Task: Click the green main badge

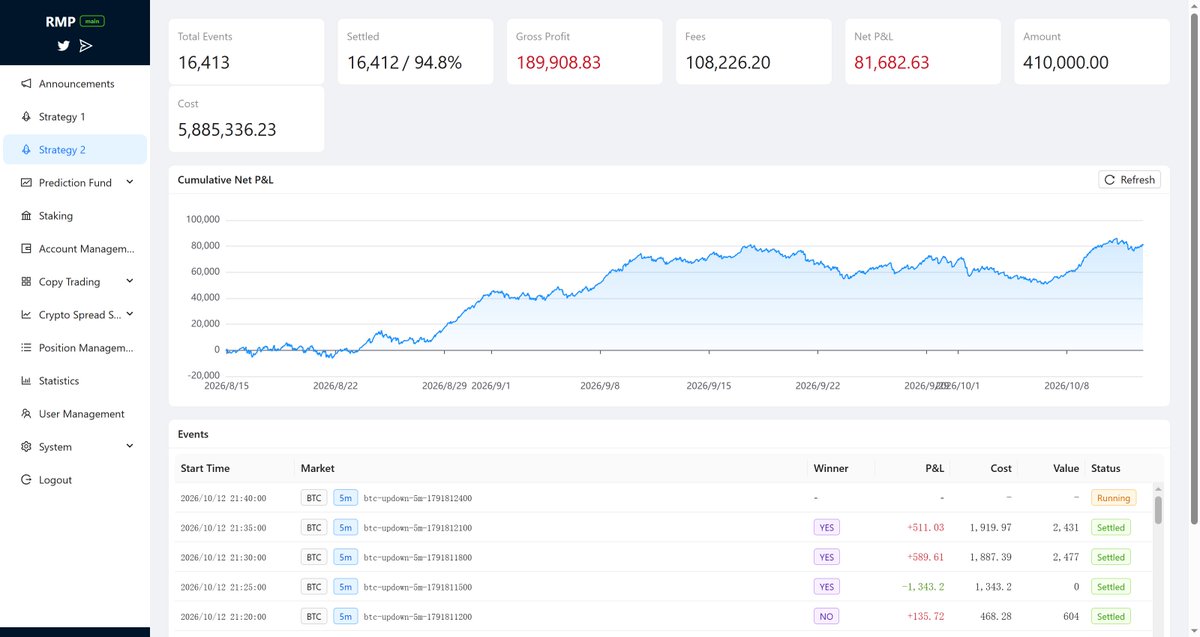Action: (92, 21)
